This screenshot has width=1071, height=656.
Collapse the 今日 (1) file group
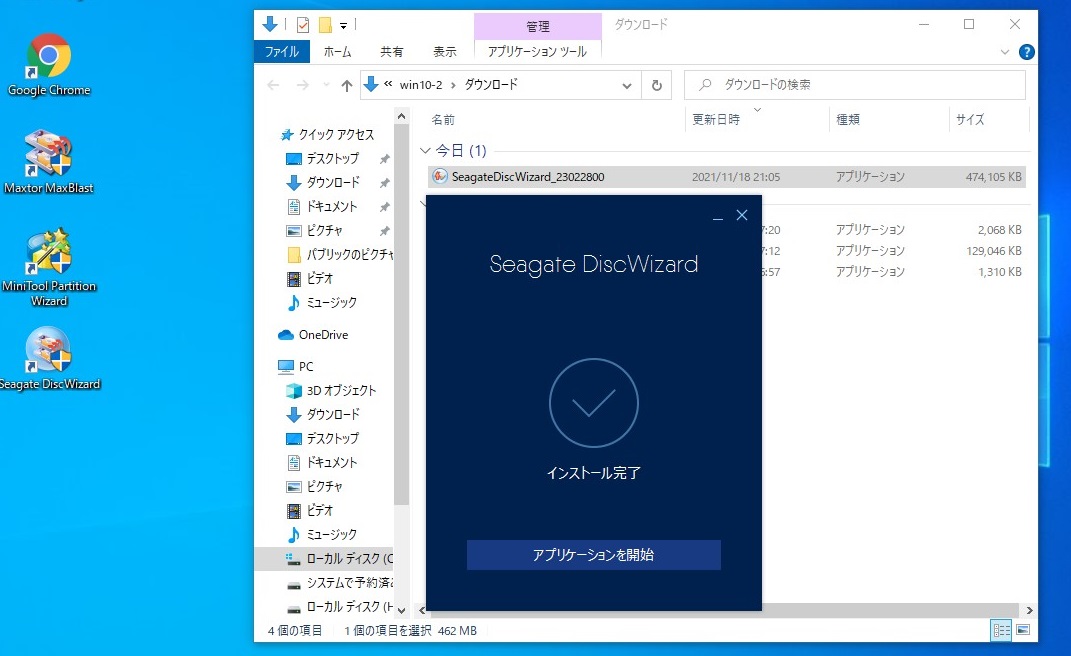[425, 150]
